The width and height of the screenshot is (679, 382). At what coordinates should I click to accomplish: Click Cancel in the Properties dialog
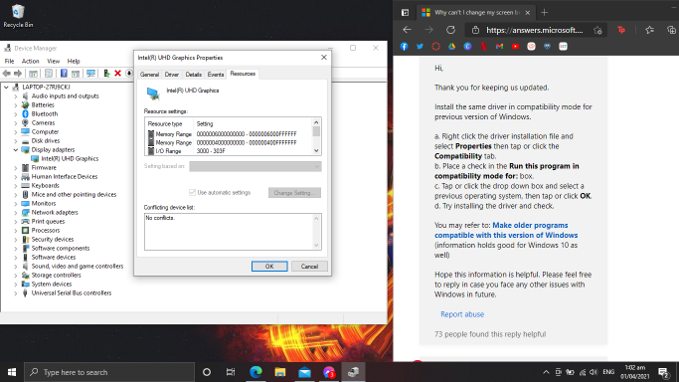309,266
